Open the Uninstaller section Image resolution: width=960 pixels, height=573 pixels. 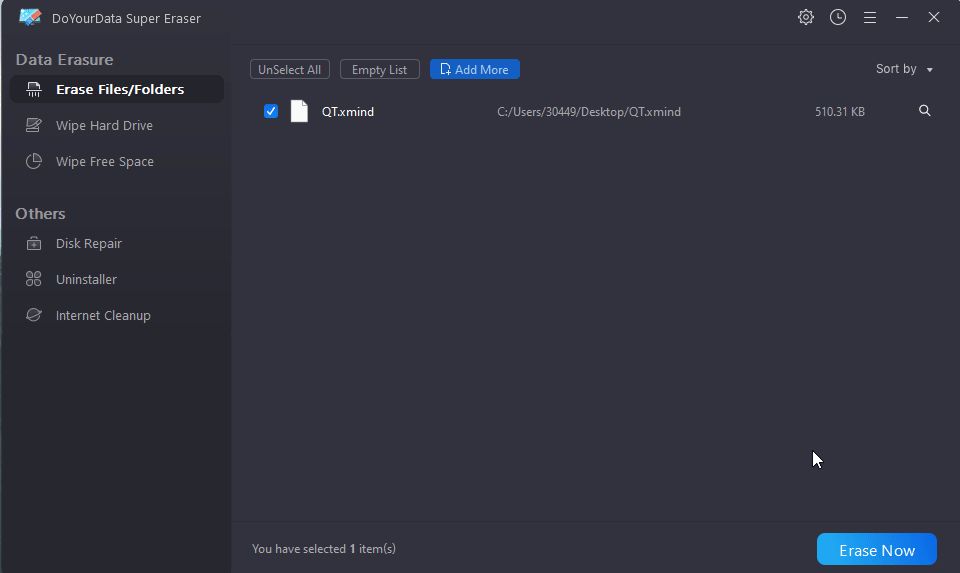click(86, 279)
